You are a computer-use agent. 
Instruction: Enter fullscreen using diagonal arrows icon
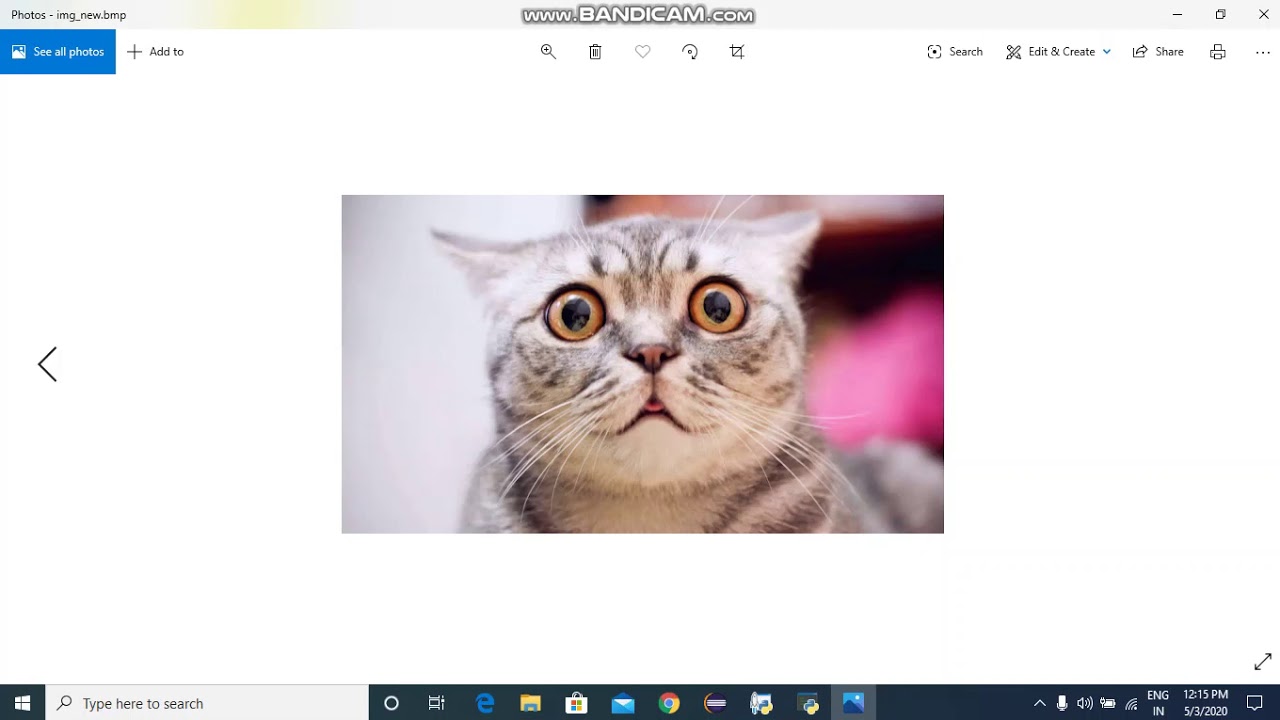pyautogui.click(x=1262, y=662)
